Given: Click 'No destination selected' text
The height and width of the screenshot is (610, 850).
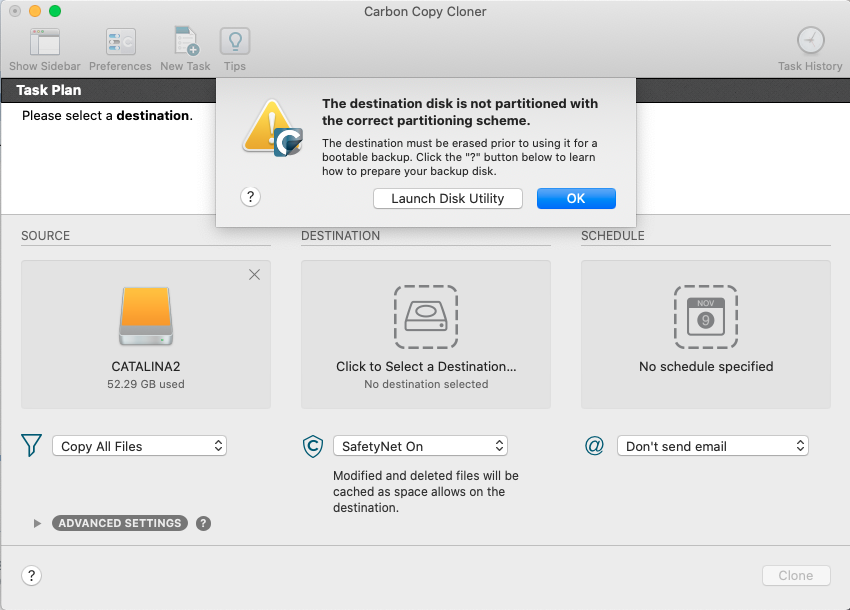Looking at the screenshot, I should (426, 384).
